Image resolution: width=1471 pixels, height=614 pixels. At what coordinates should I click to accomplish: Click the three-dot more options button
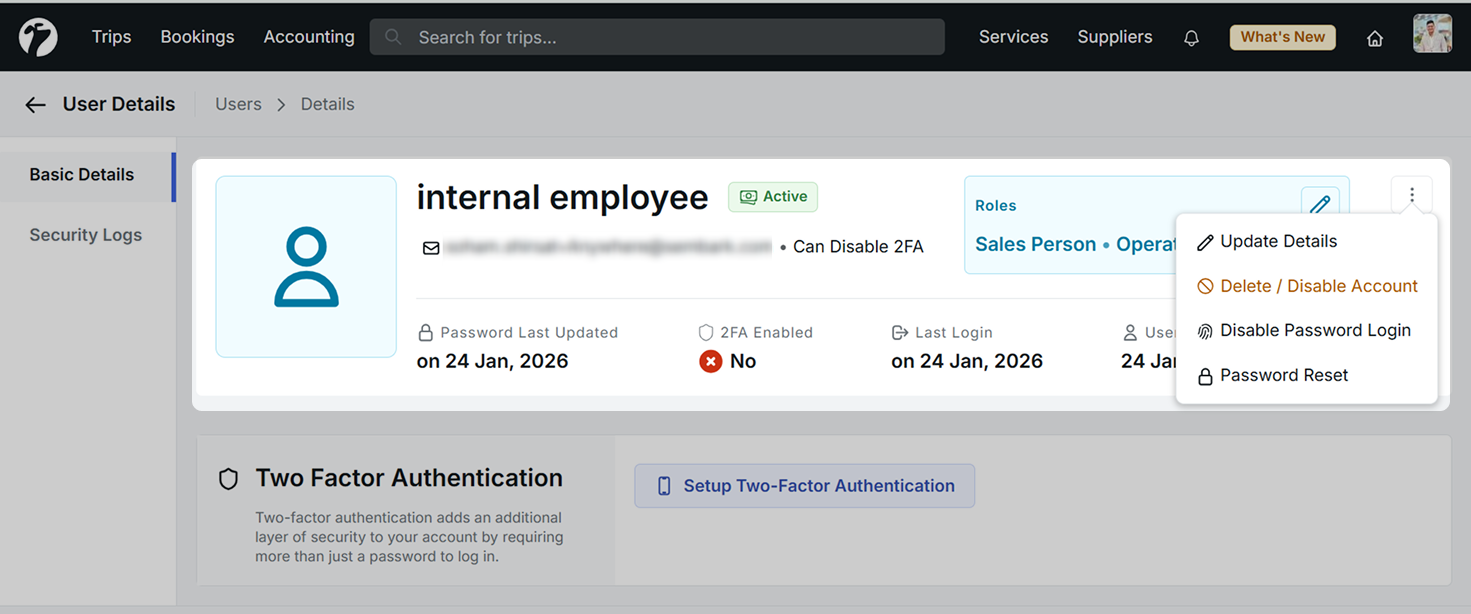(1411, 195)
